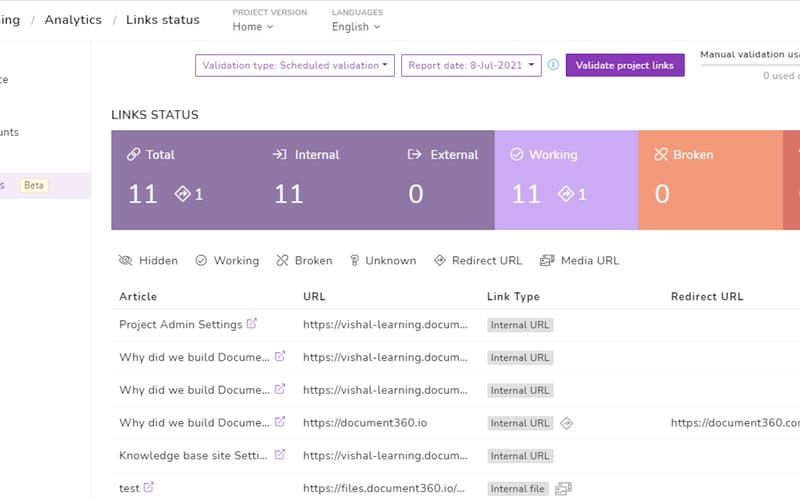Screen dimensions: 800x500
Task: Click the Manual validation usage bar
Action: tap(750, 65)
